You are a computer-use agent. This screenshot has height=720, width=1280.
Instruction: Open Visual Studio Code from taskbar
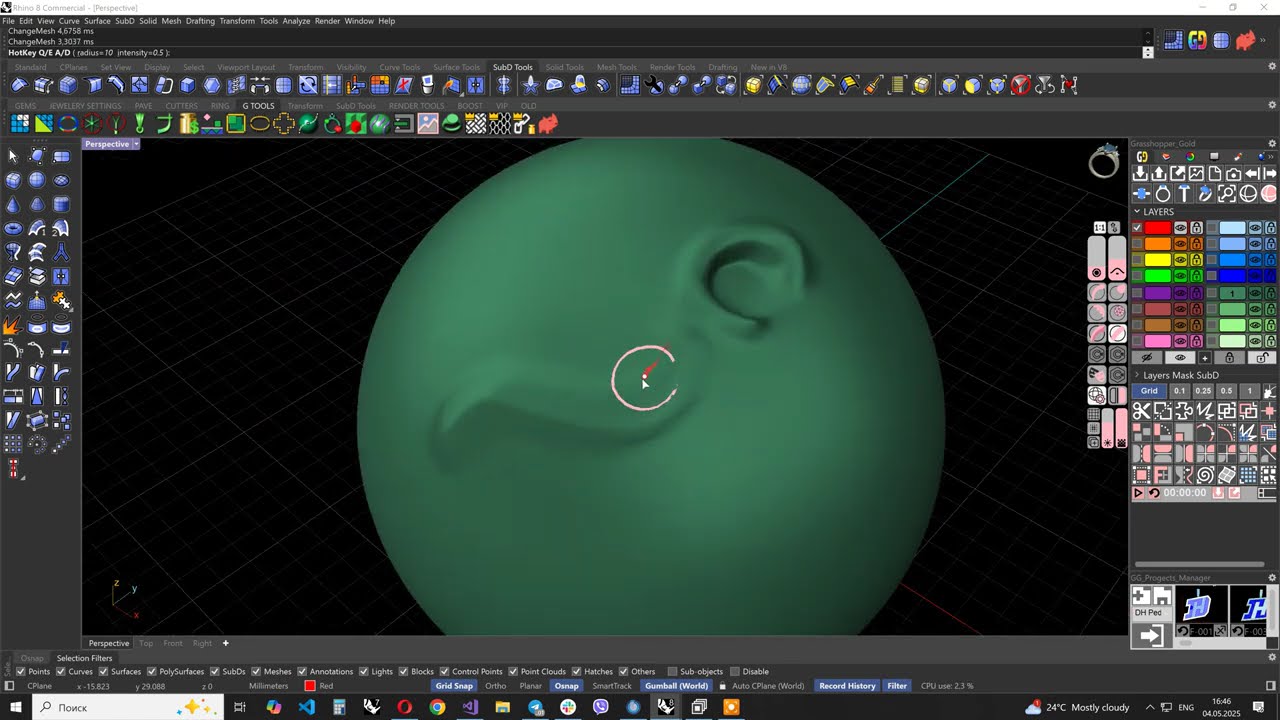click(x=307, y=707)
